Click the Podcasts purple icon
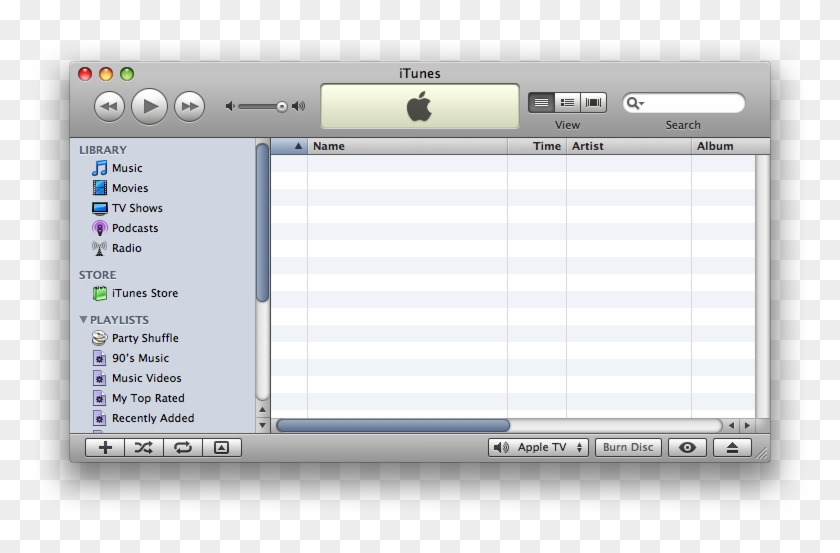The height and width of the screenshot is (553, 840). tap(100, 228)
